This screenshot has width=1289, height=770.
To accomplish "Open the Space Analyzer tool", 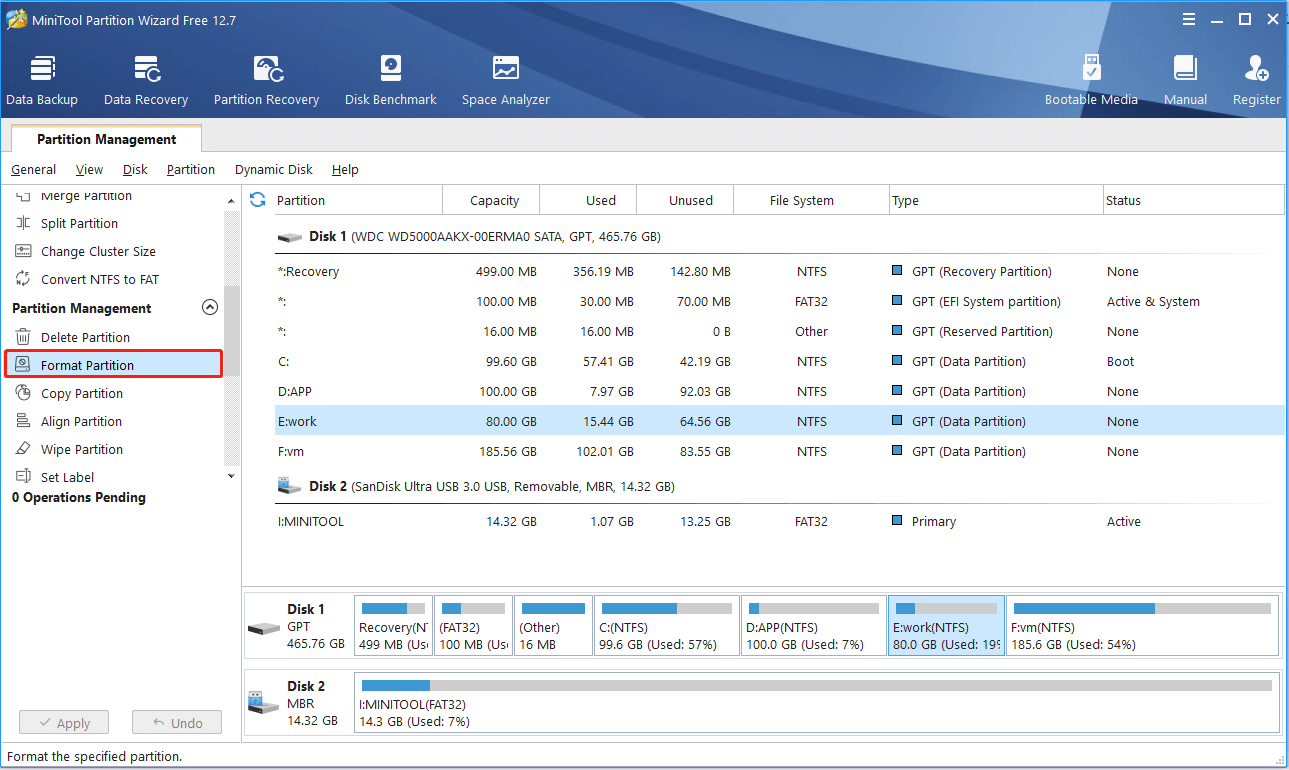I will click(506, 81).
